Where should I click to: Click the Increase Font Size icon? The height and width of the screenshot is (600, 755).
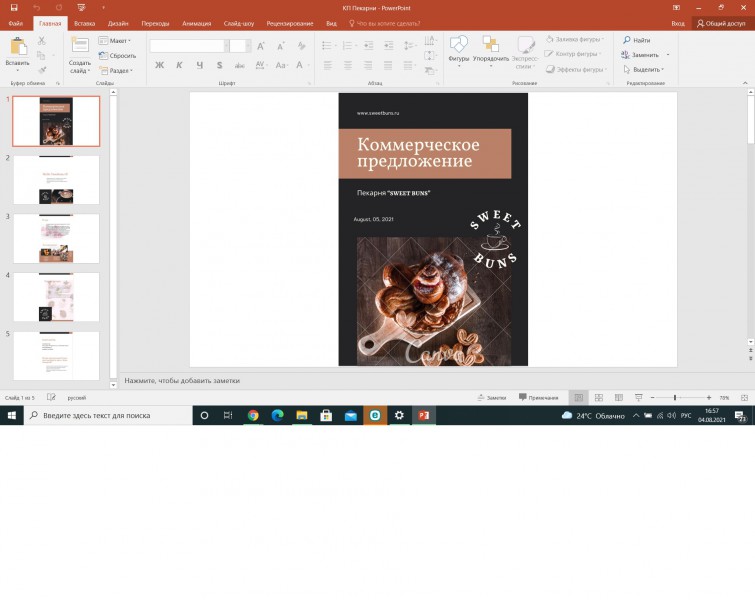pyautogui.click(x=260, y=46)
